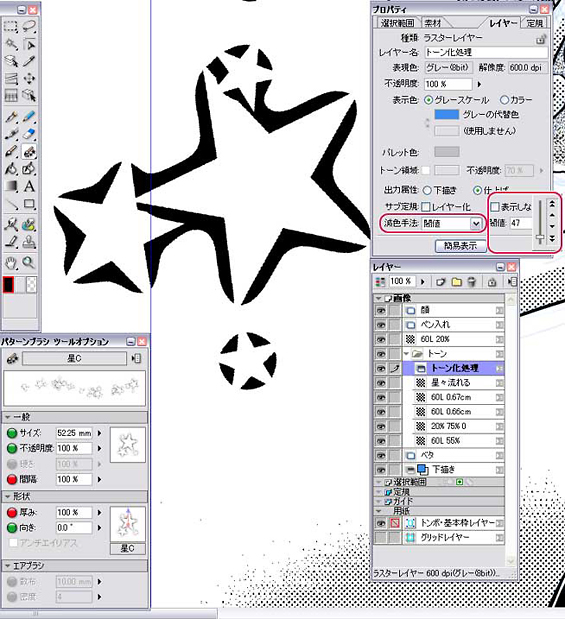Collapse the トーン folder in layer list

pos(406,354)
